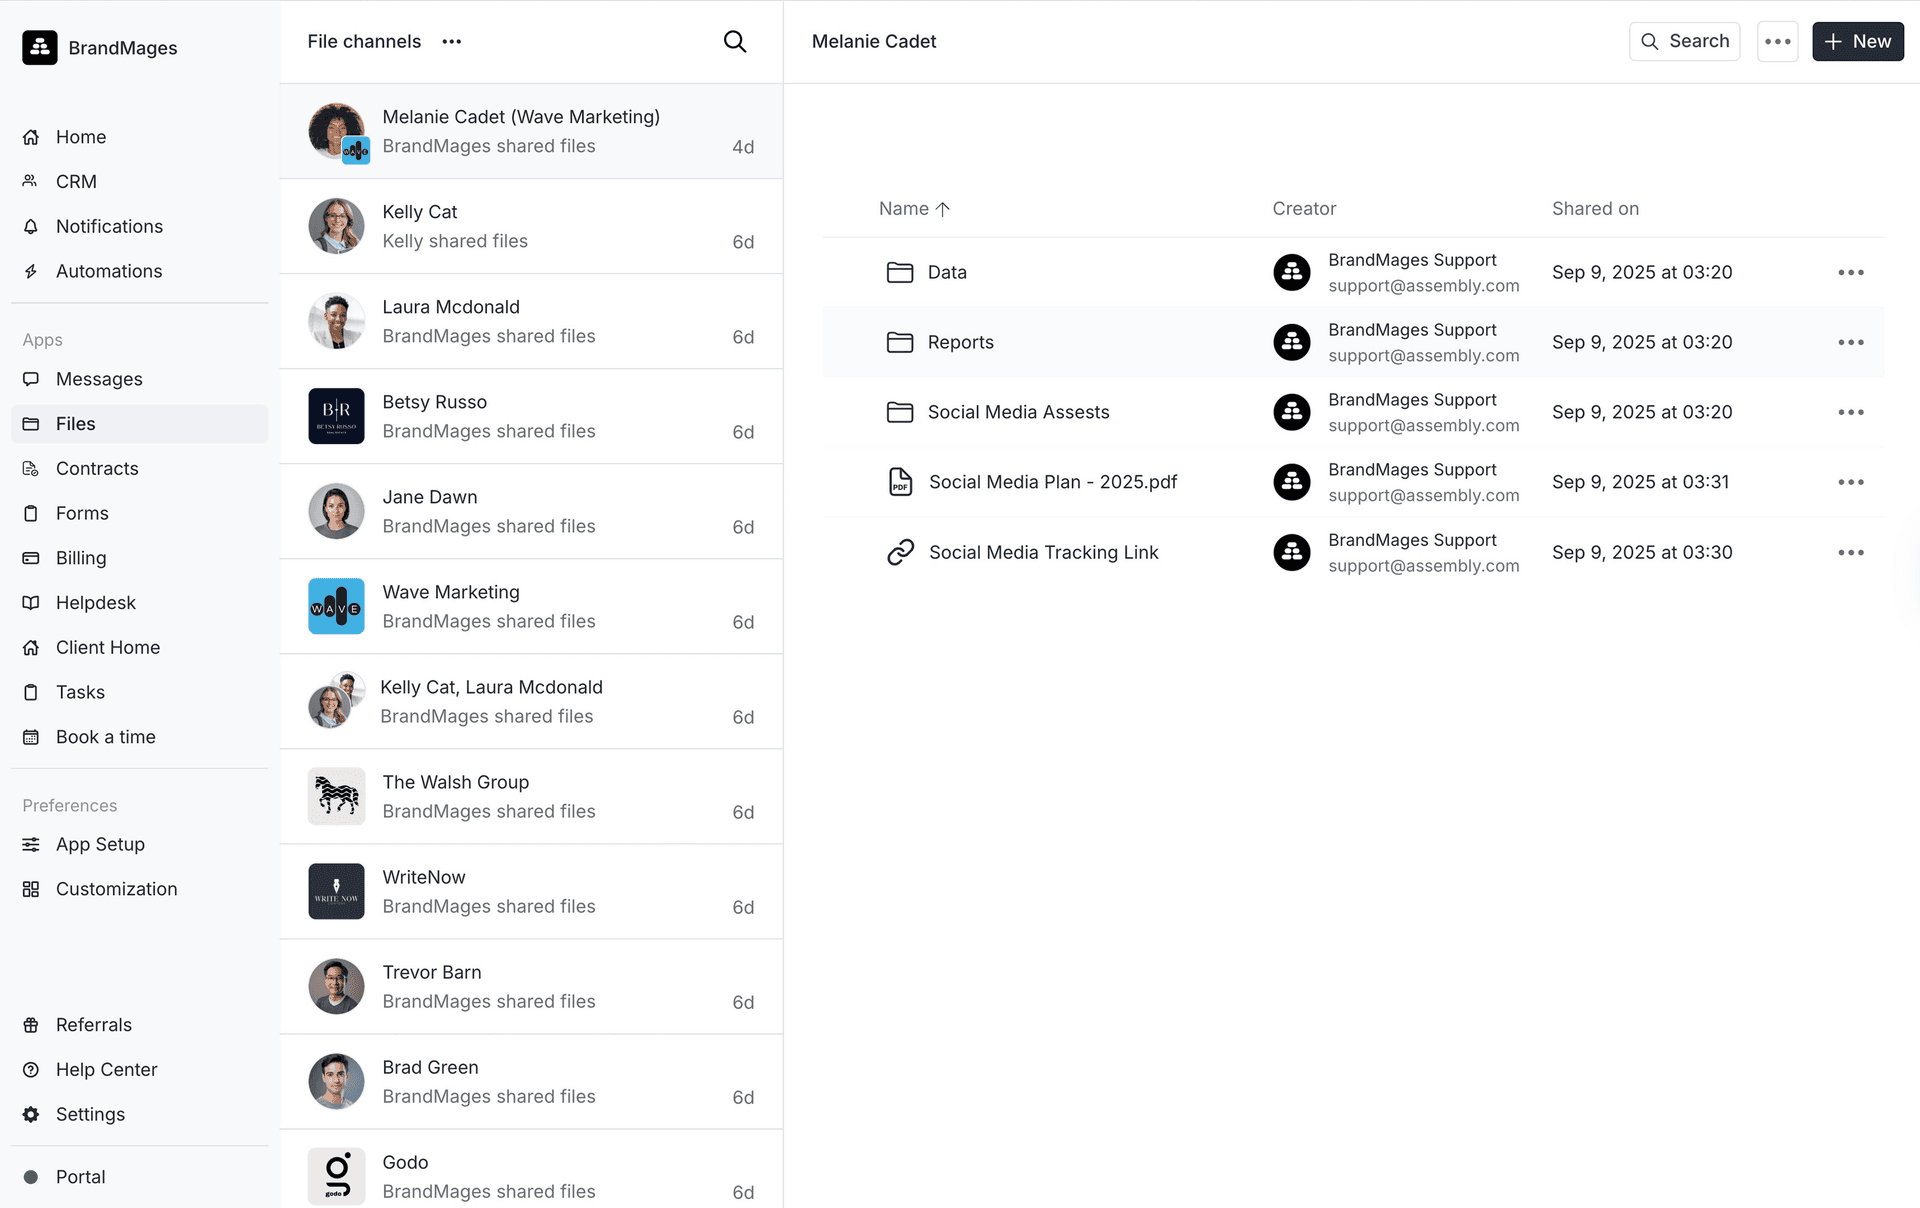Screen dimensions: 1920x1208
Task: Click the Helpdesk book icon
Action: pyautogui.click(x=31, y=603)
